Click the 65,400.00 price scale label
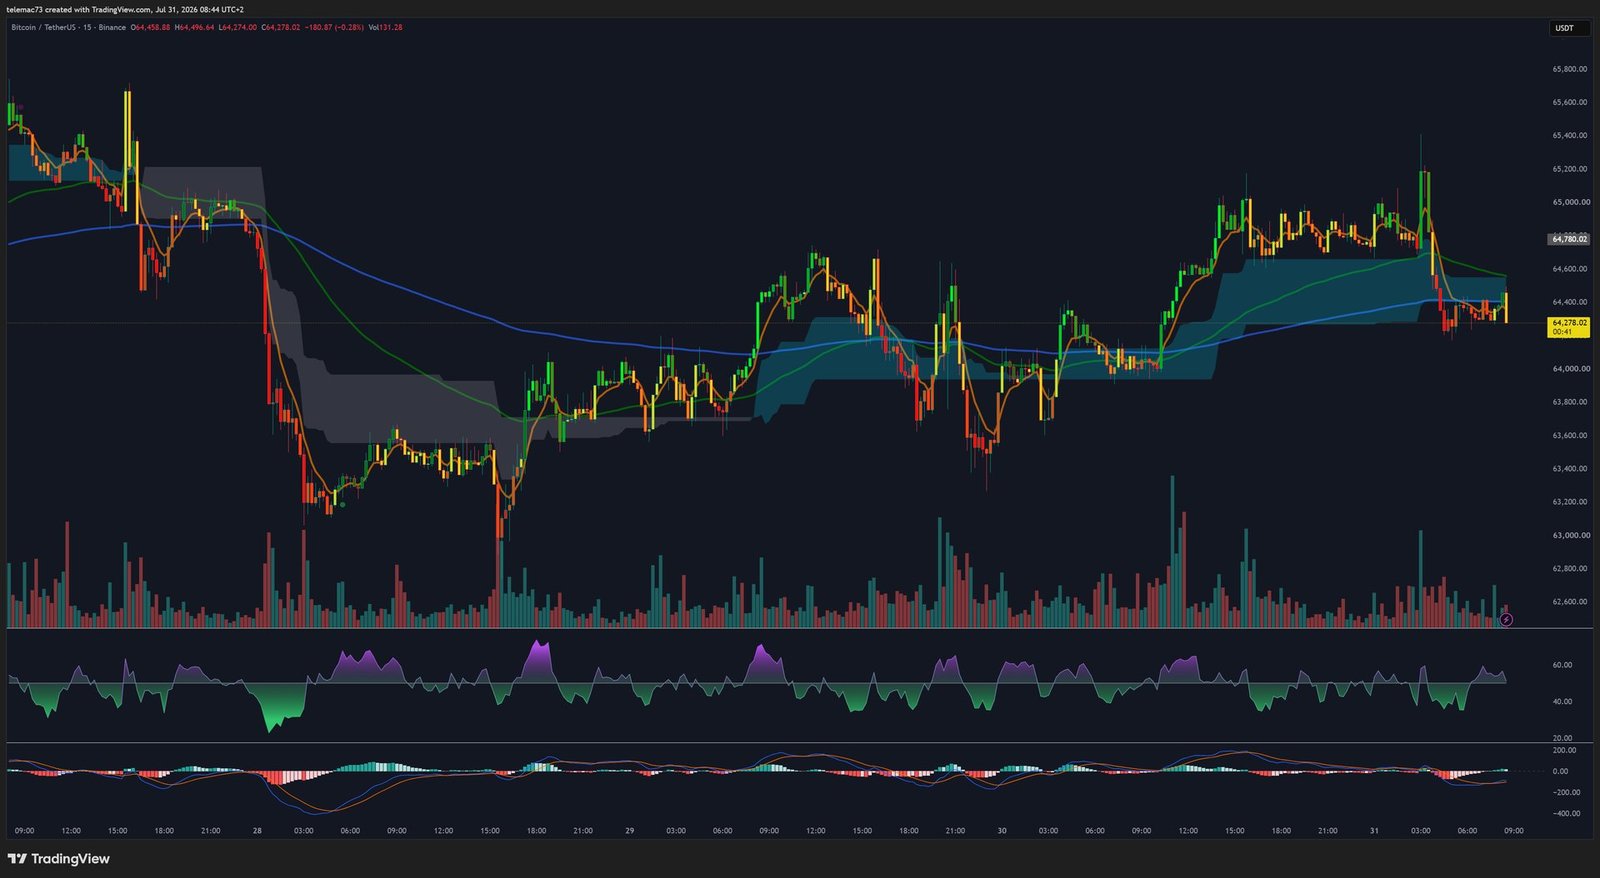The width and height of the screenshot is (1600, 878). click(x=1570, y=135)
